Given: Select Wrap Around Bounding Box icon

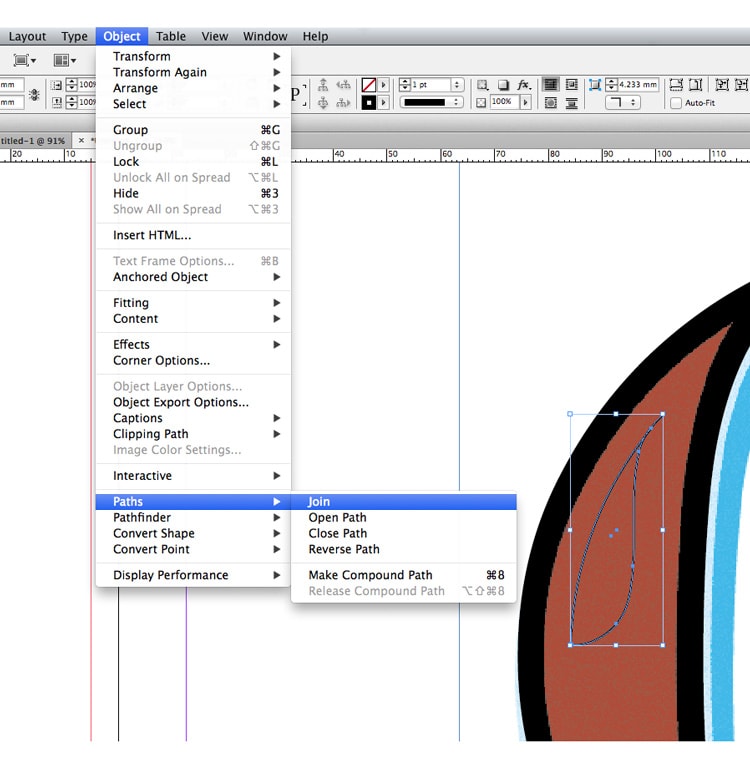Looking at the screenshot, I should click(572, 85).
